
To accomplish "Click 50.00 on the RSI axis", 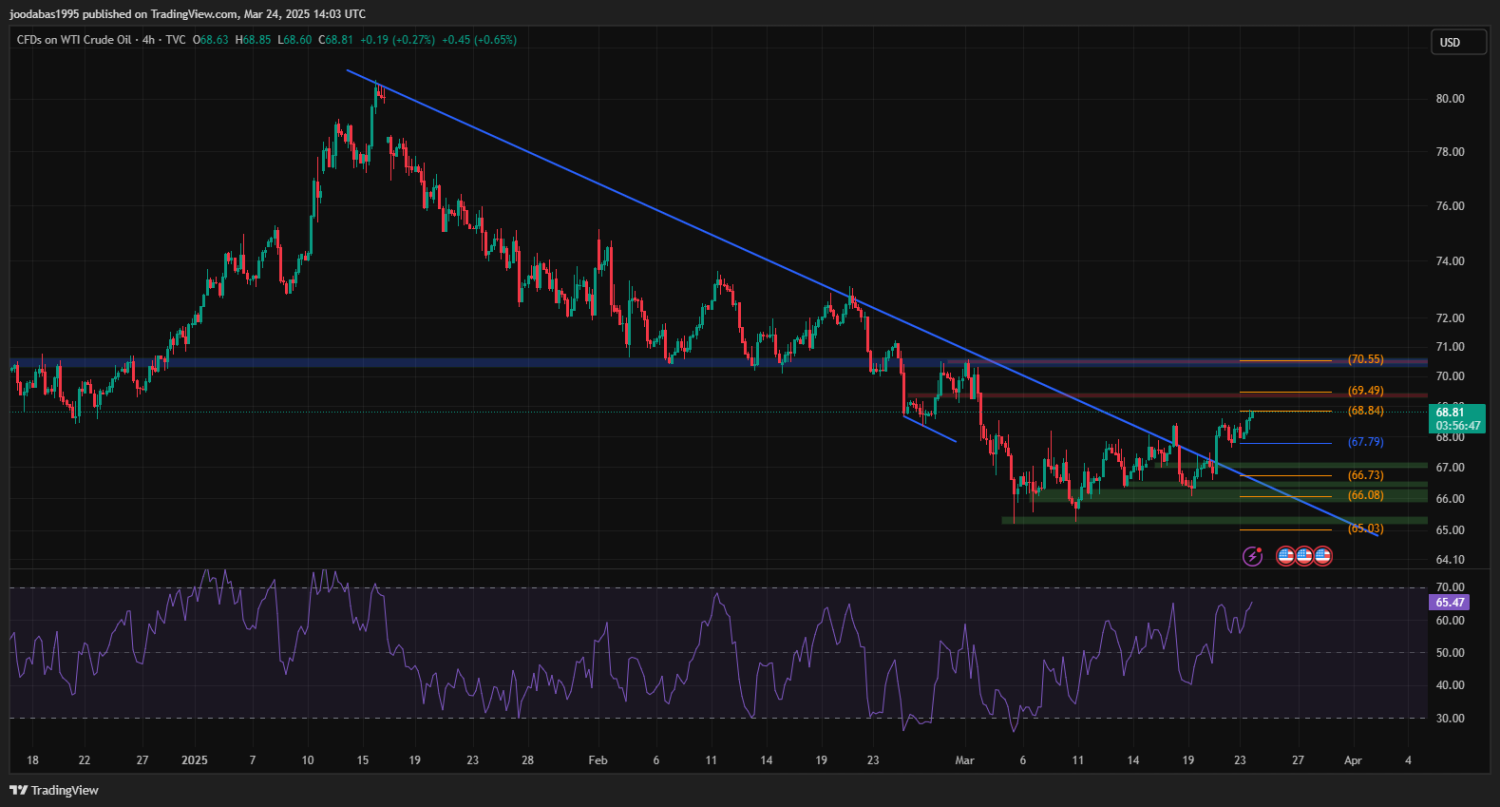I will click(x=1450, y=653).
